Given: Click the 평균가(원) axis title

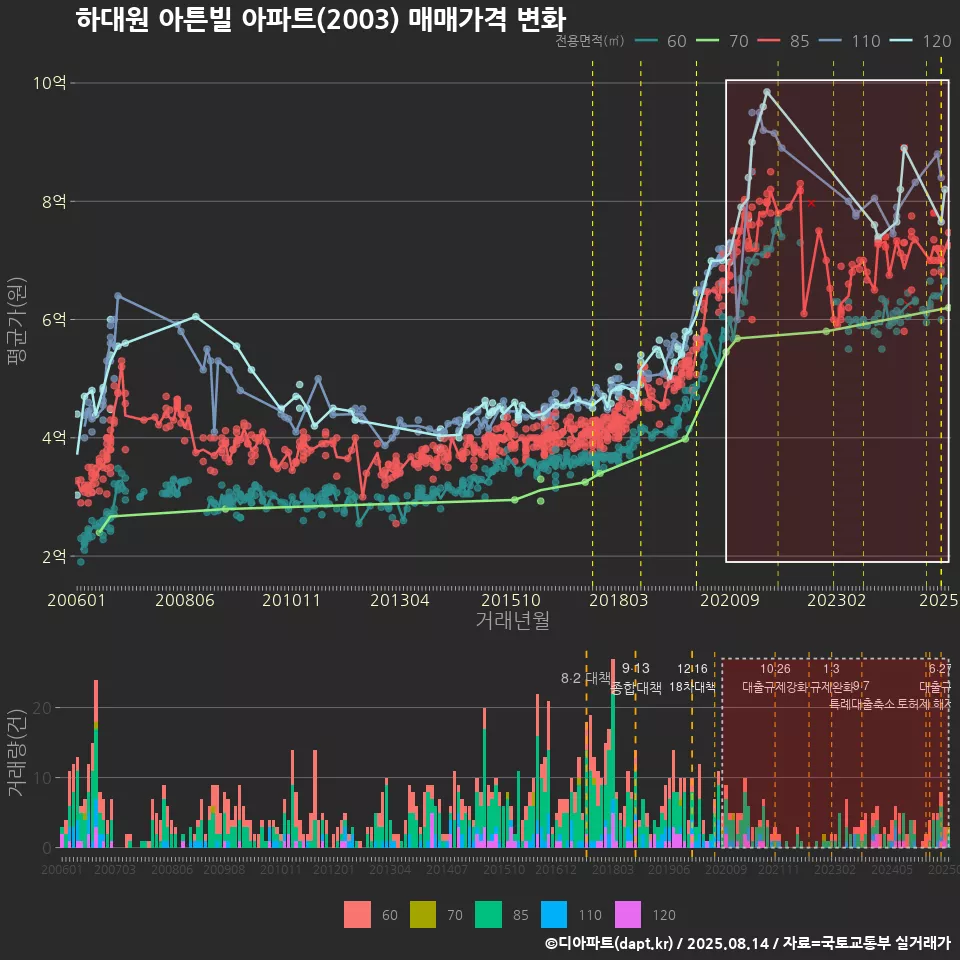Looking at the screenshot, I should tap(17, 321).
